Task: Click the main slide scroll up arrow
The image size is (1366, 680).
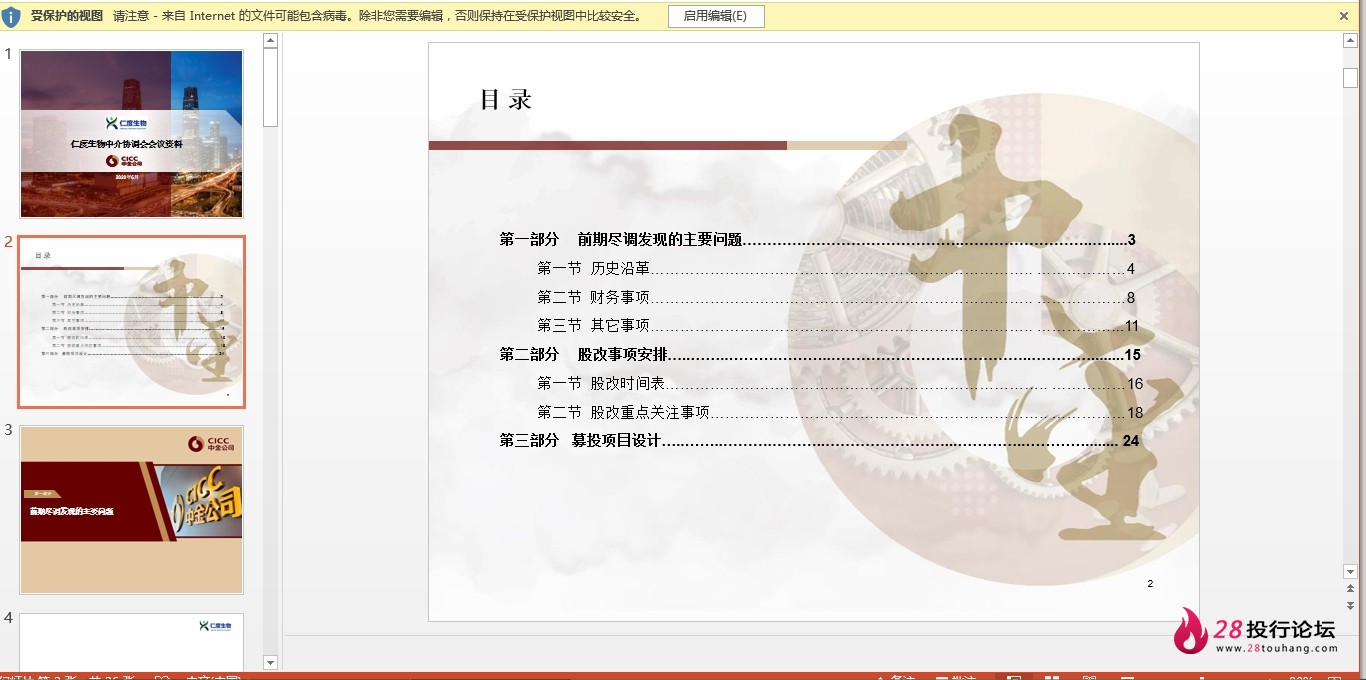Action: pyautogui.click(x=1351, y=40)
